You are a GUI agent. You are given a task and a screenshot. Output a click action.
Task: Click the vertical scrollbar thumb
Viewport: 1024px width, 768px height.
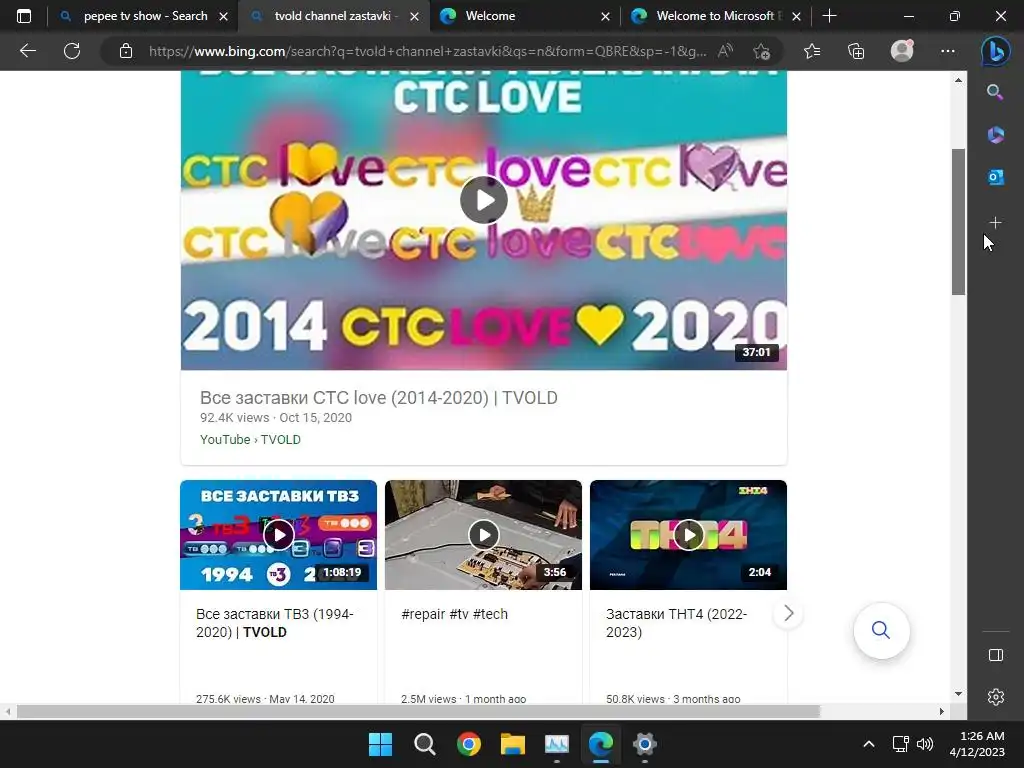pos(958,222)
